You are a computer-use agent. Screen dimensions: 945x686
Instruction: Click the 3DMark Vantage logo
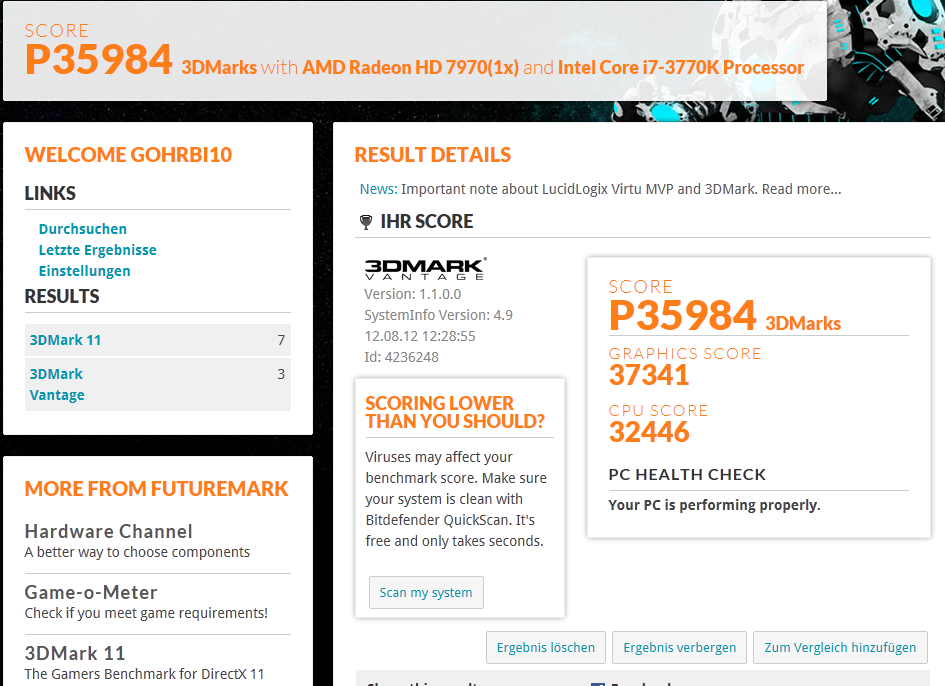(x=425, y=269)
